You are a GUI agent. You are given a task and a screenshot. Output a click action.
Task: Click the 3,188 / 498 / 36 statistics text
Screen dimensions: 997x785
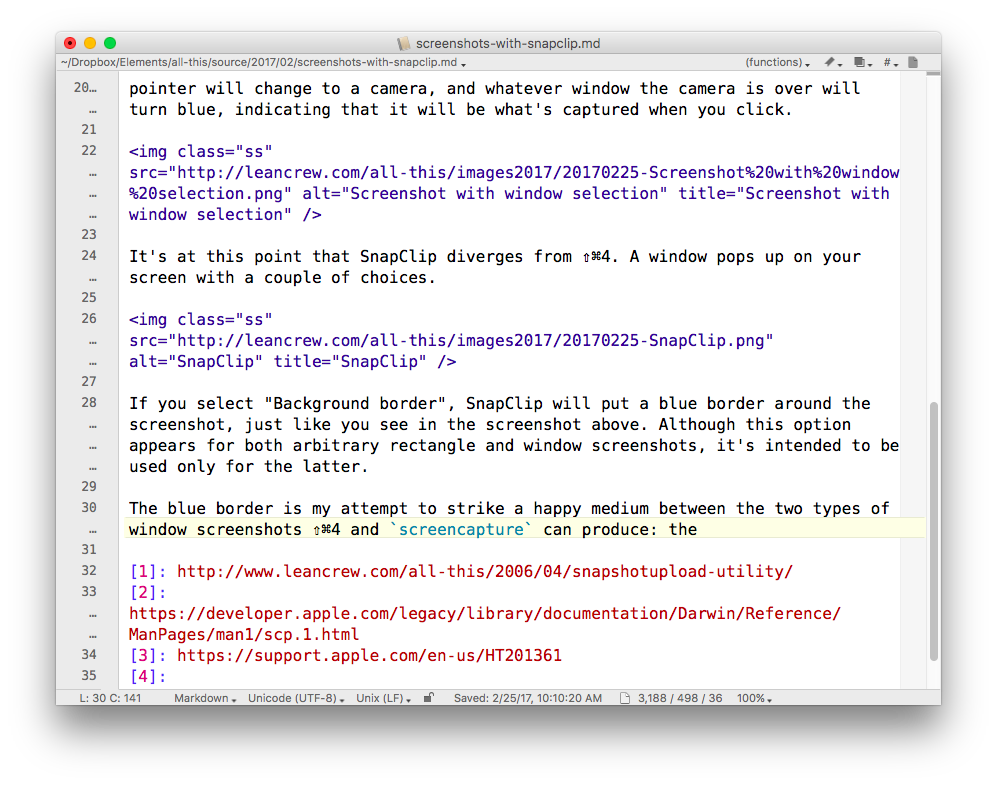680,698
